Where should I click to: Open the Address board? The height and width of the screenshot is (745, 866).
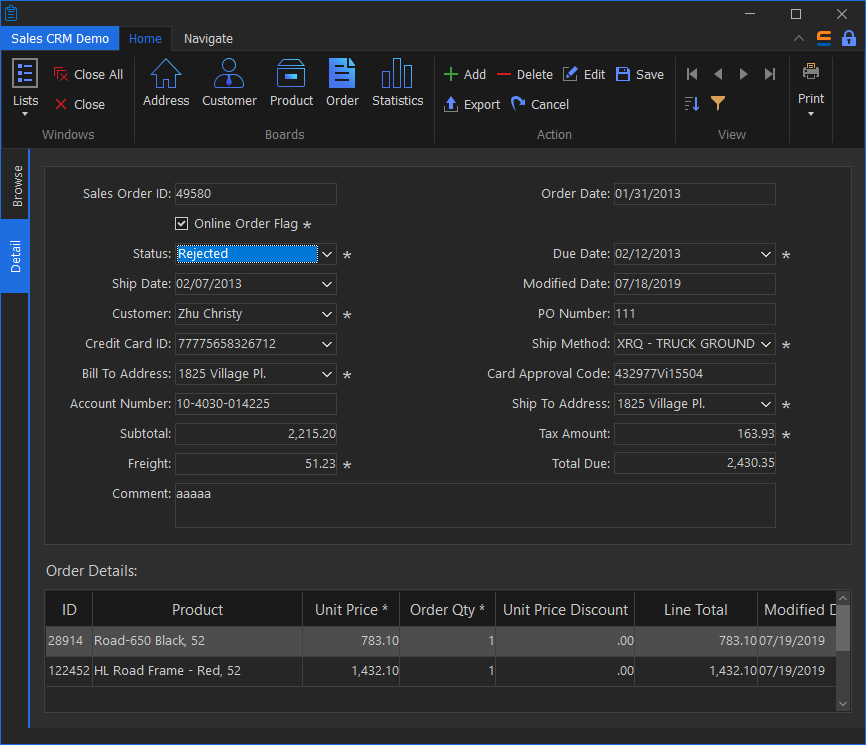pyautogui.click(x=166, y=83)
